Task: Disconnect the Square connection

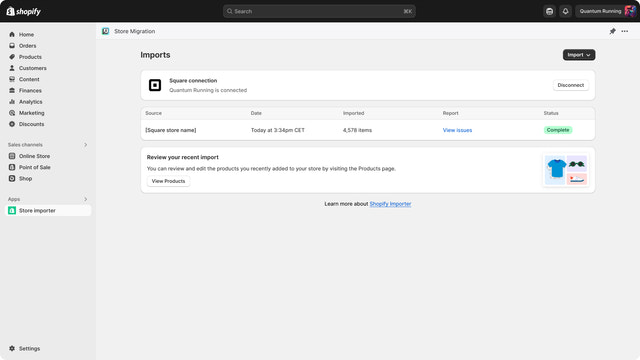Action: [x=571, y=85]
